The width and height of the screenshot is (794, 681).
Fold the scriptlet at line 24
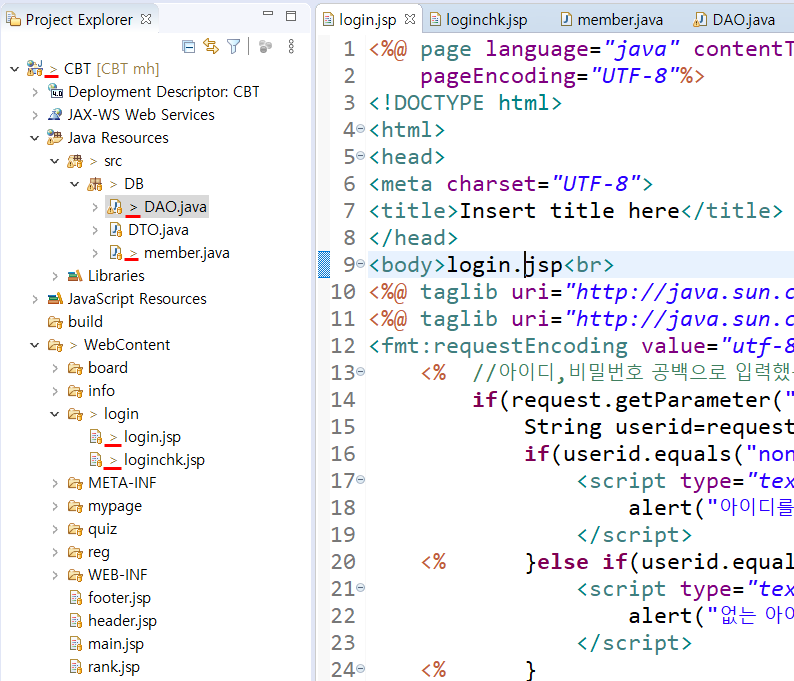tap(361, 668)
